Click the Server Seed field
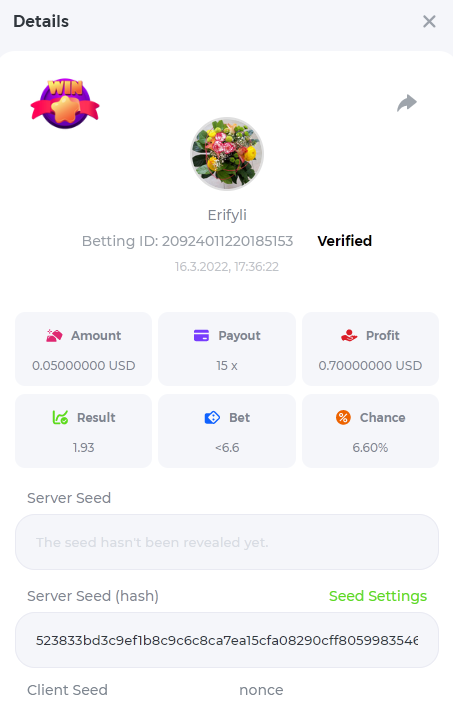453x703 pixels. (227, 542)
